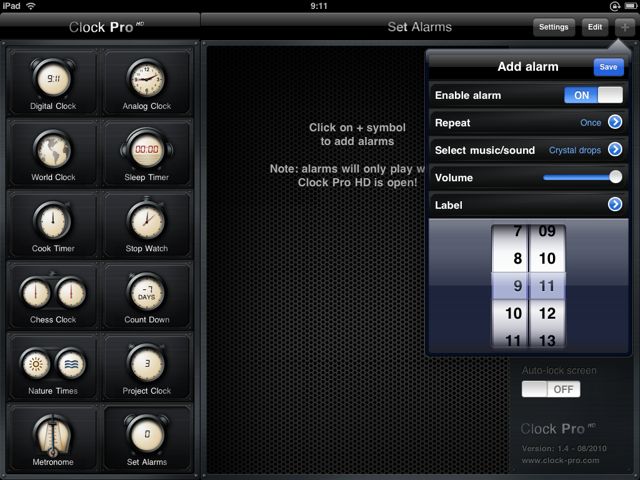
Task: Open the Stop Watch icon
Action: 147,221
